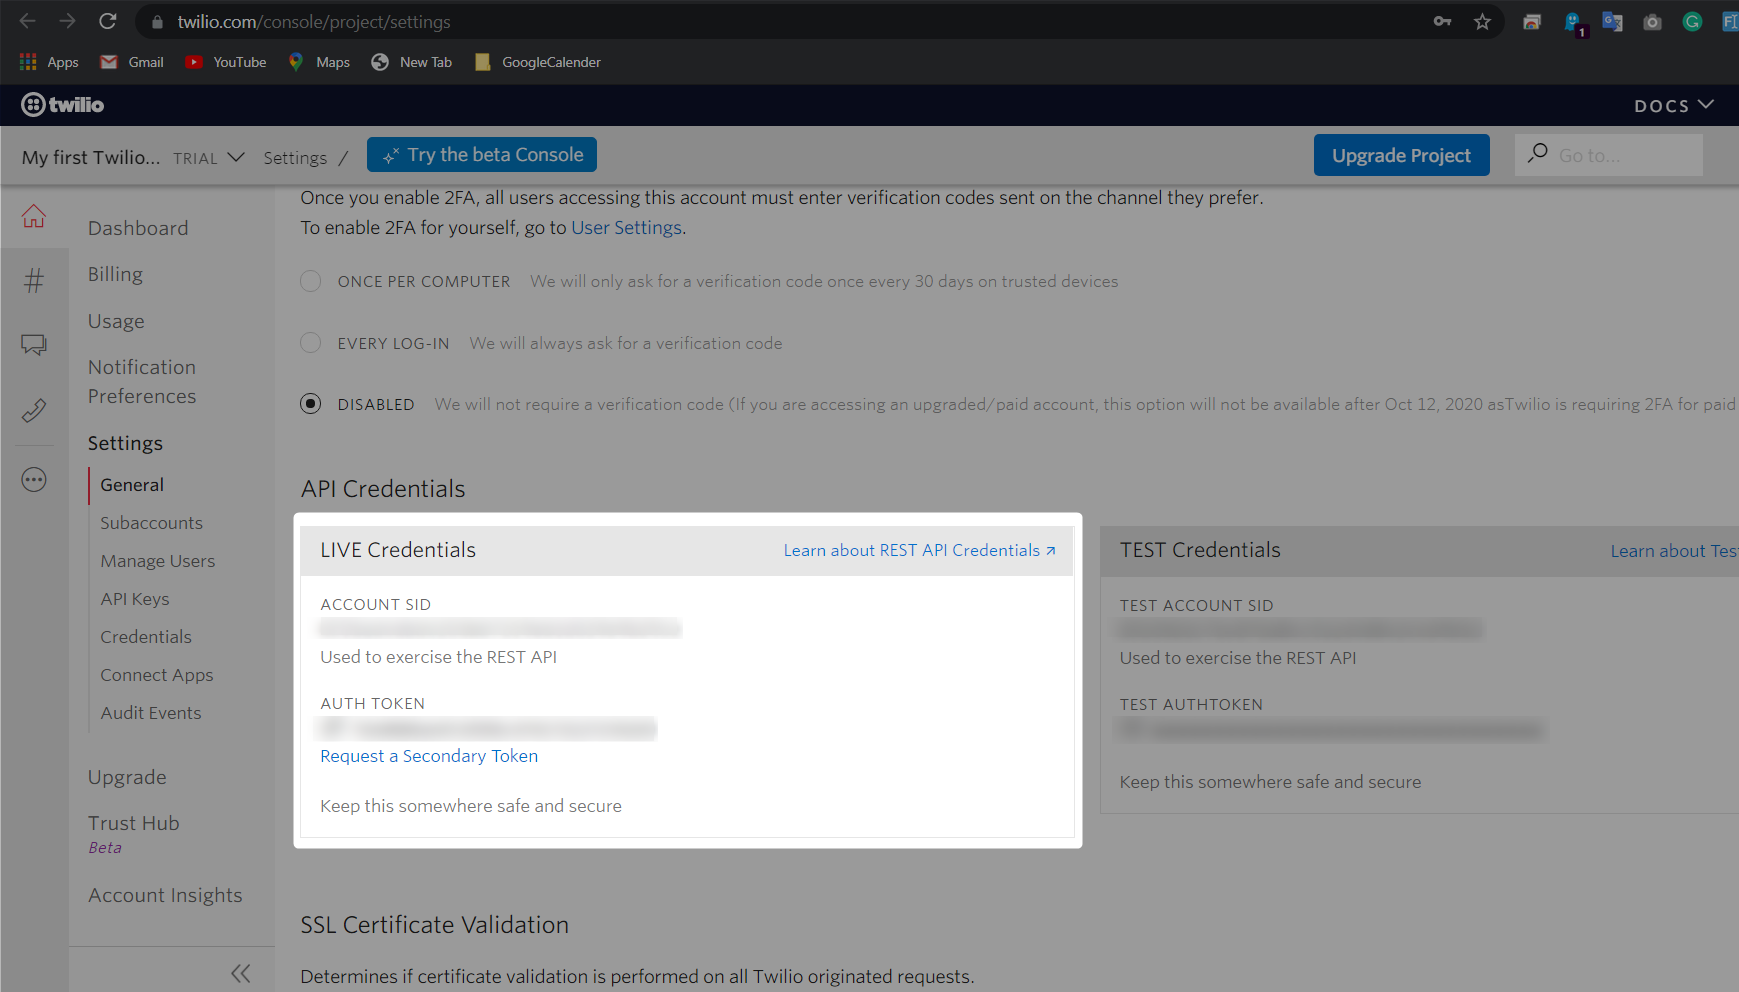Open the YouTube bookmark
The height and width of the screenshot is (992, 1739).
[x=226, y=62]
